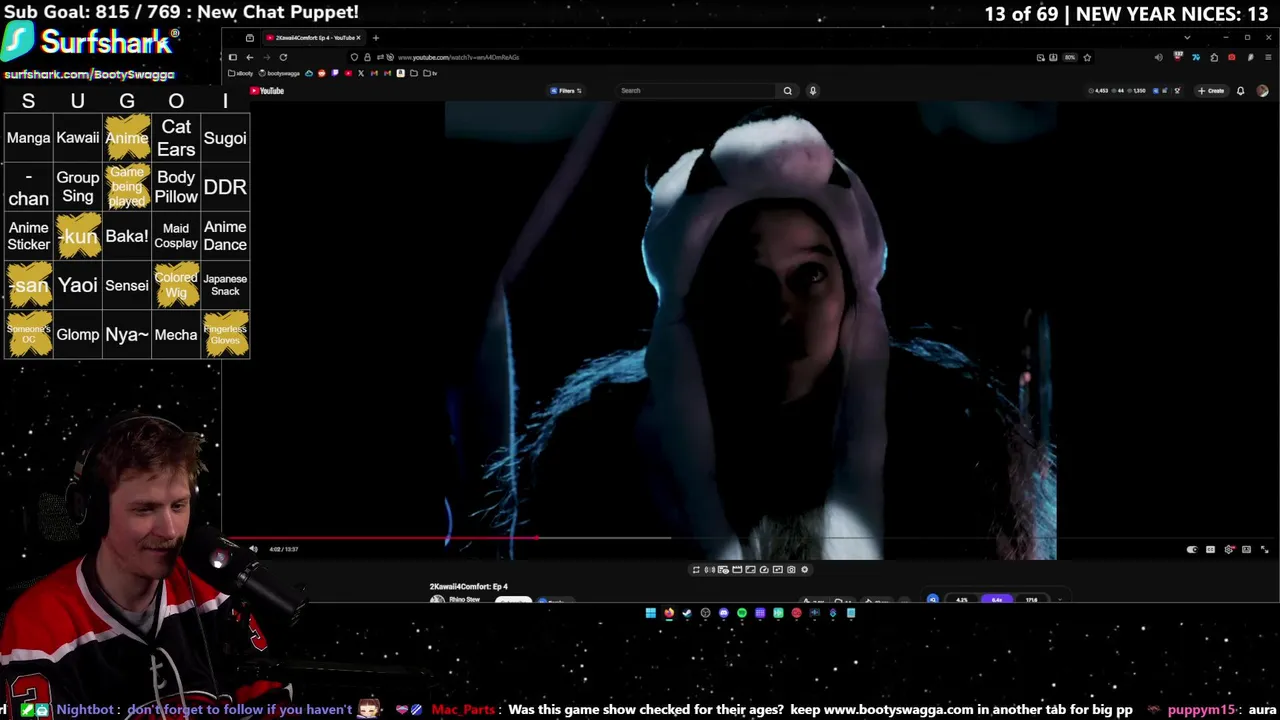Click the Filters button beside the search box
The image size is (1280, 720).
(x=566, y=91)
